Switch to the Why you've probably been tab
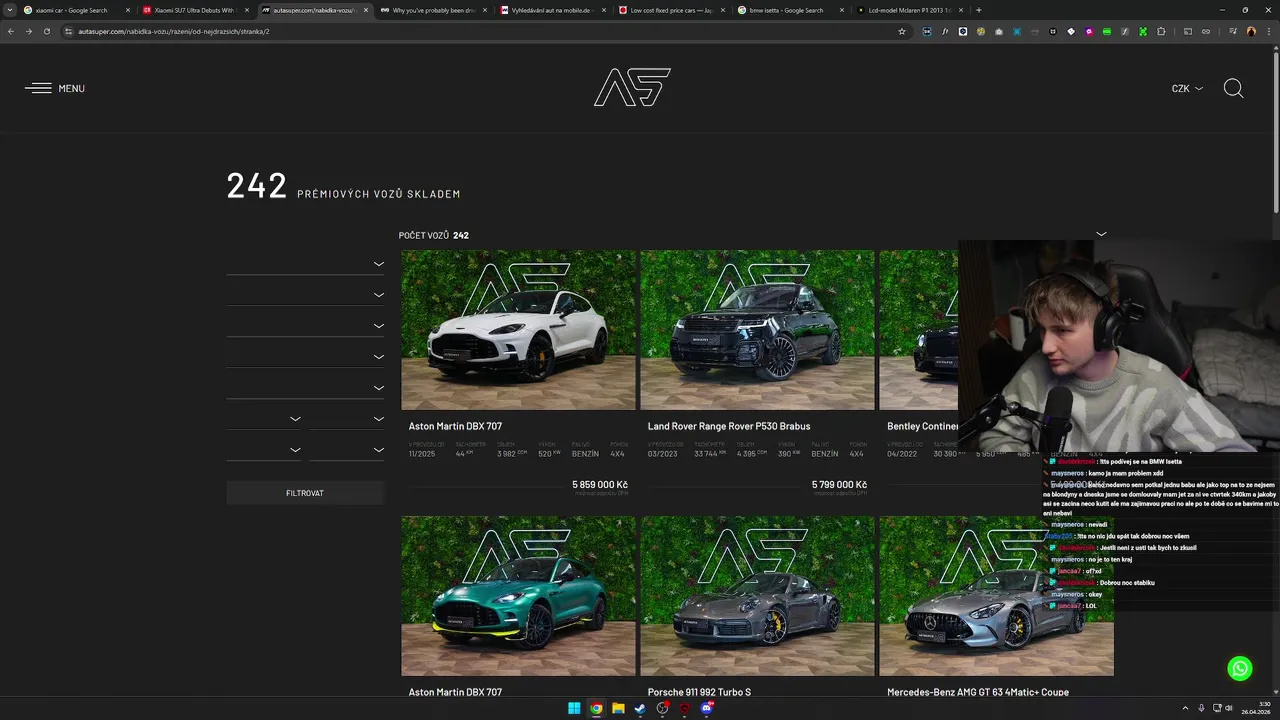Viewport: 1280px width, 720px height. point(433,10)
